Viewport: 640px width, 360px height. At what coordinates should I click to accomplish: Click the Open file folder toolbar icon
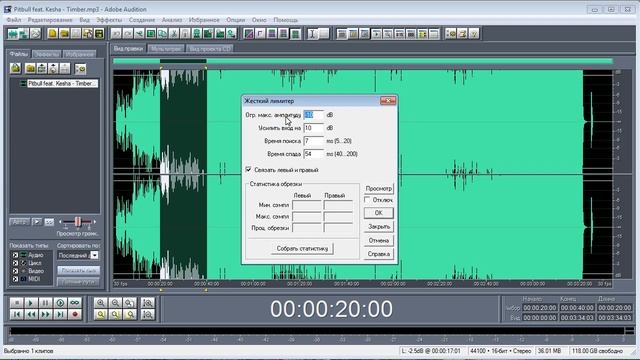[64, 33]
